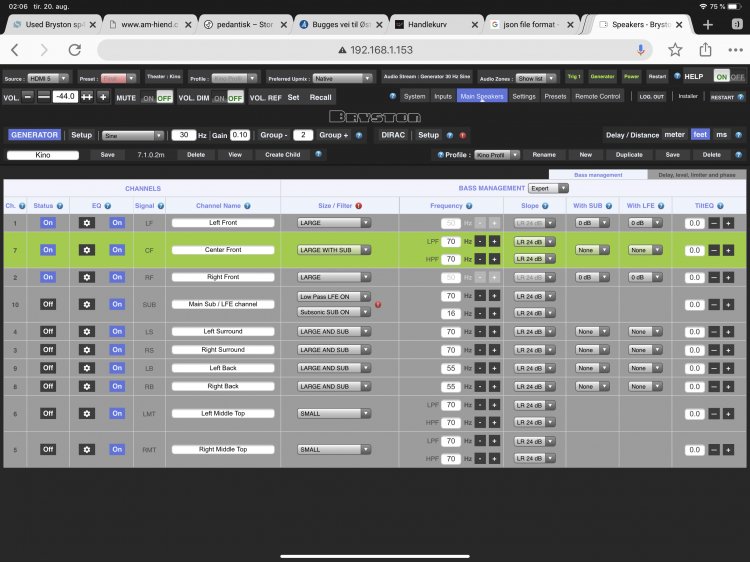Tap microphone icon in address bar

coord(640,50)
